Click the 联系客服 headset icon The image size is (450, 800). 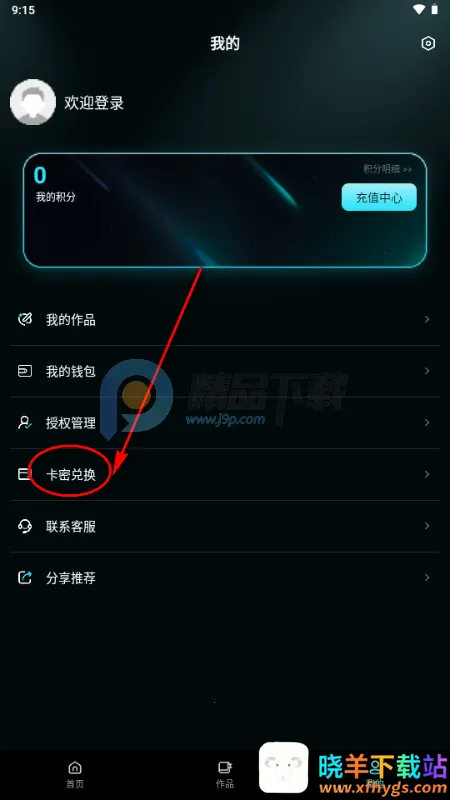25,526
